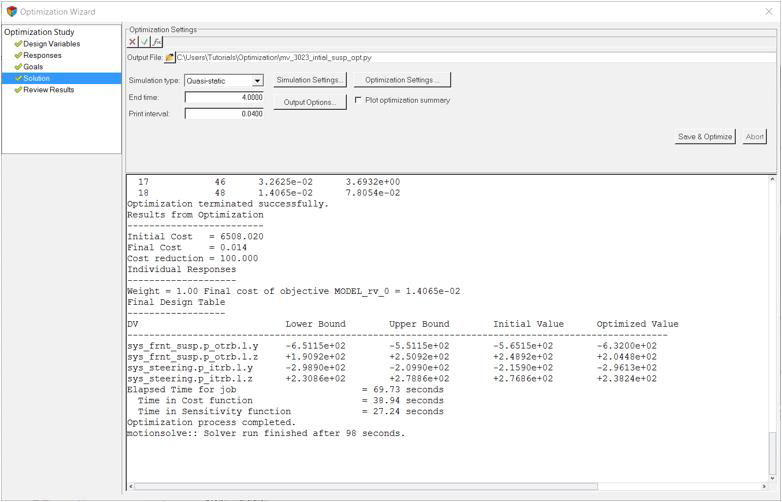Select Solution in the study tree
Screen dimensions: 782x502
coord(37,78)
